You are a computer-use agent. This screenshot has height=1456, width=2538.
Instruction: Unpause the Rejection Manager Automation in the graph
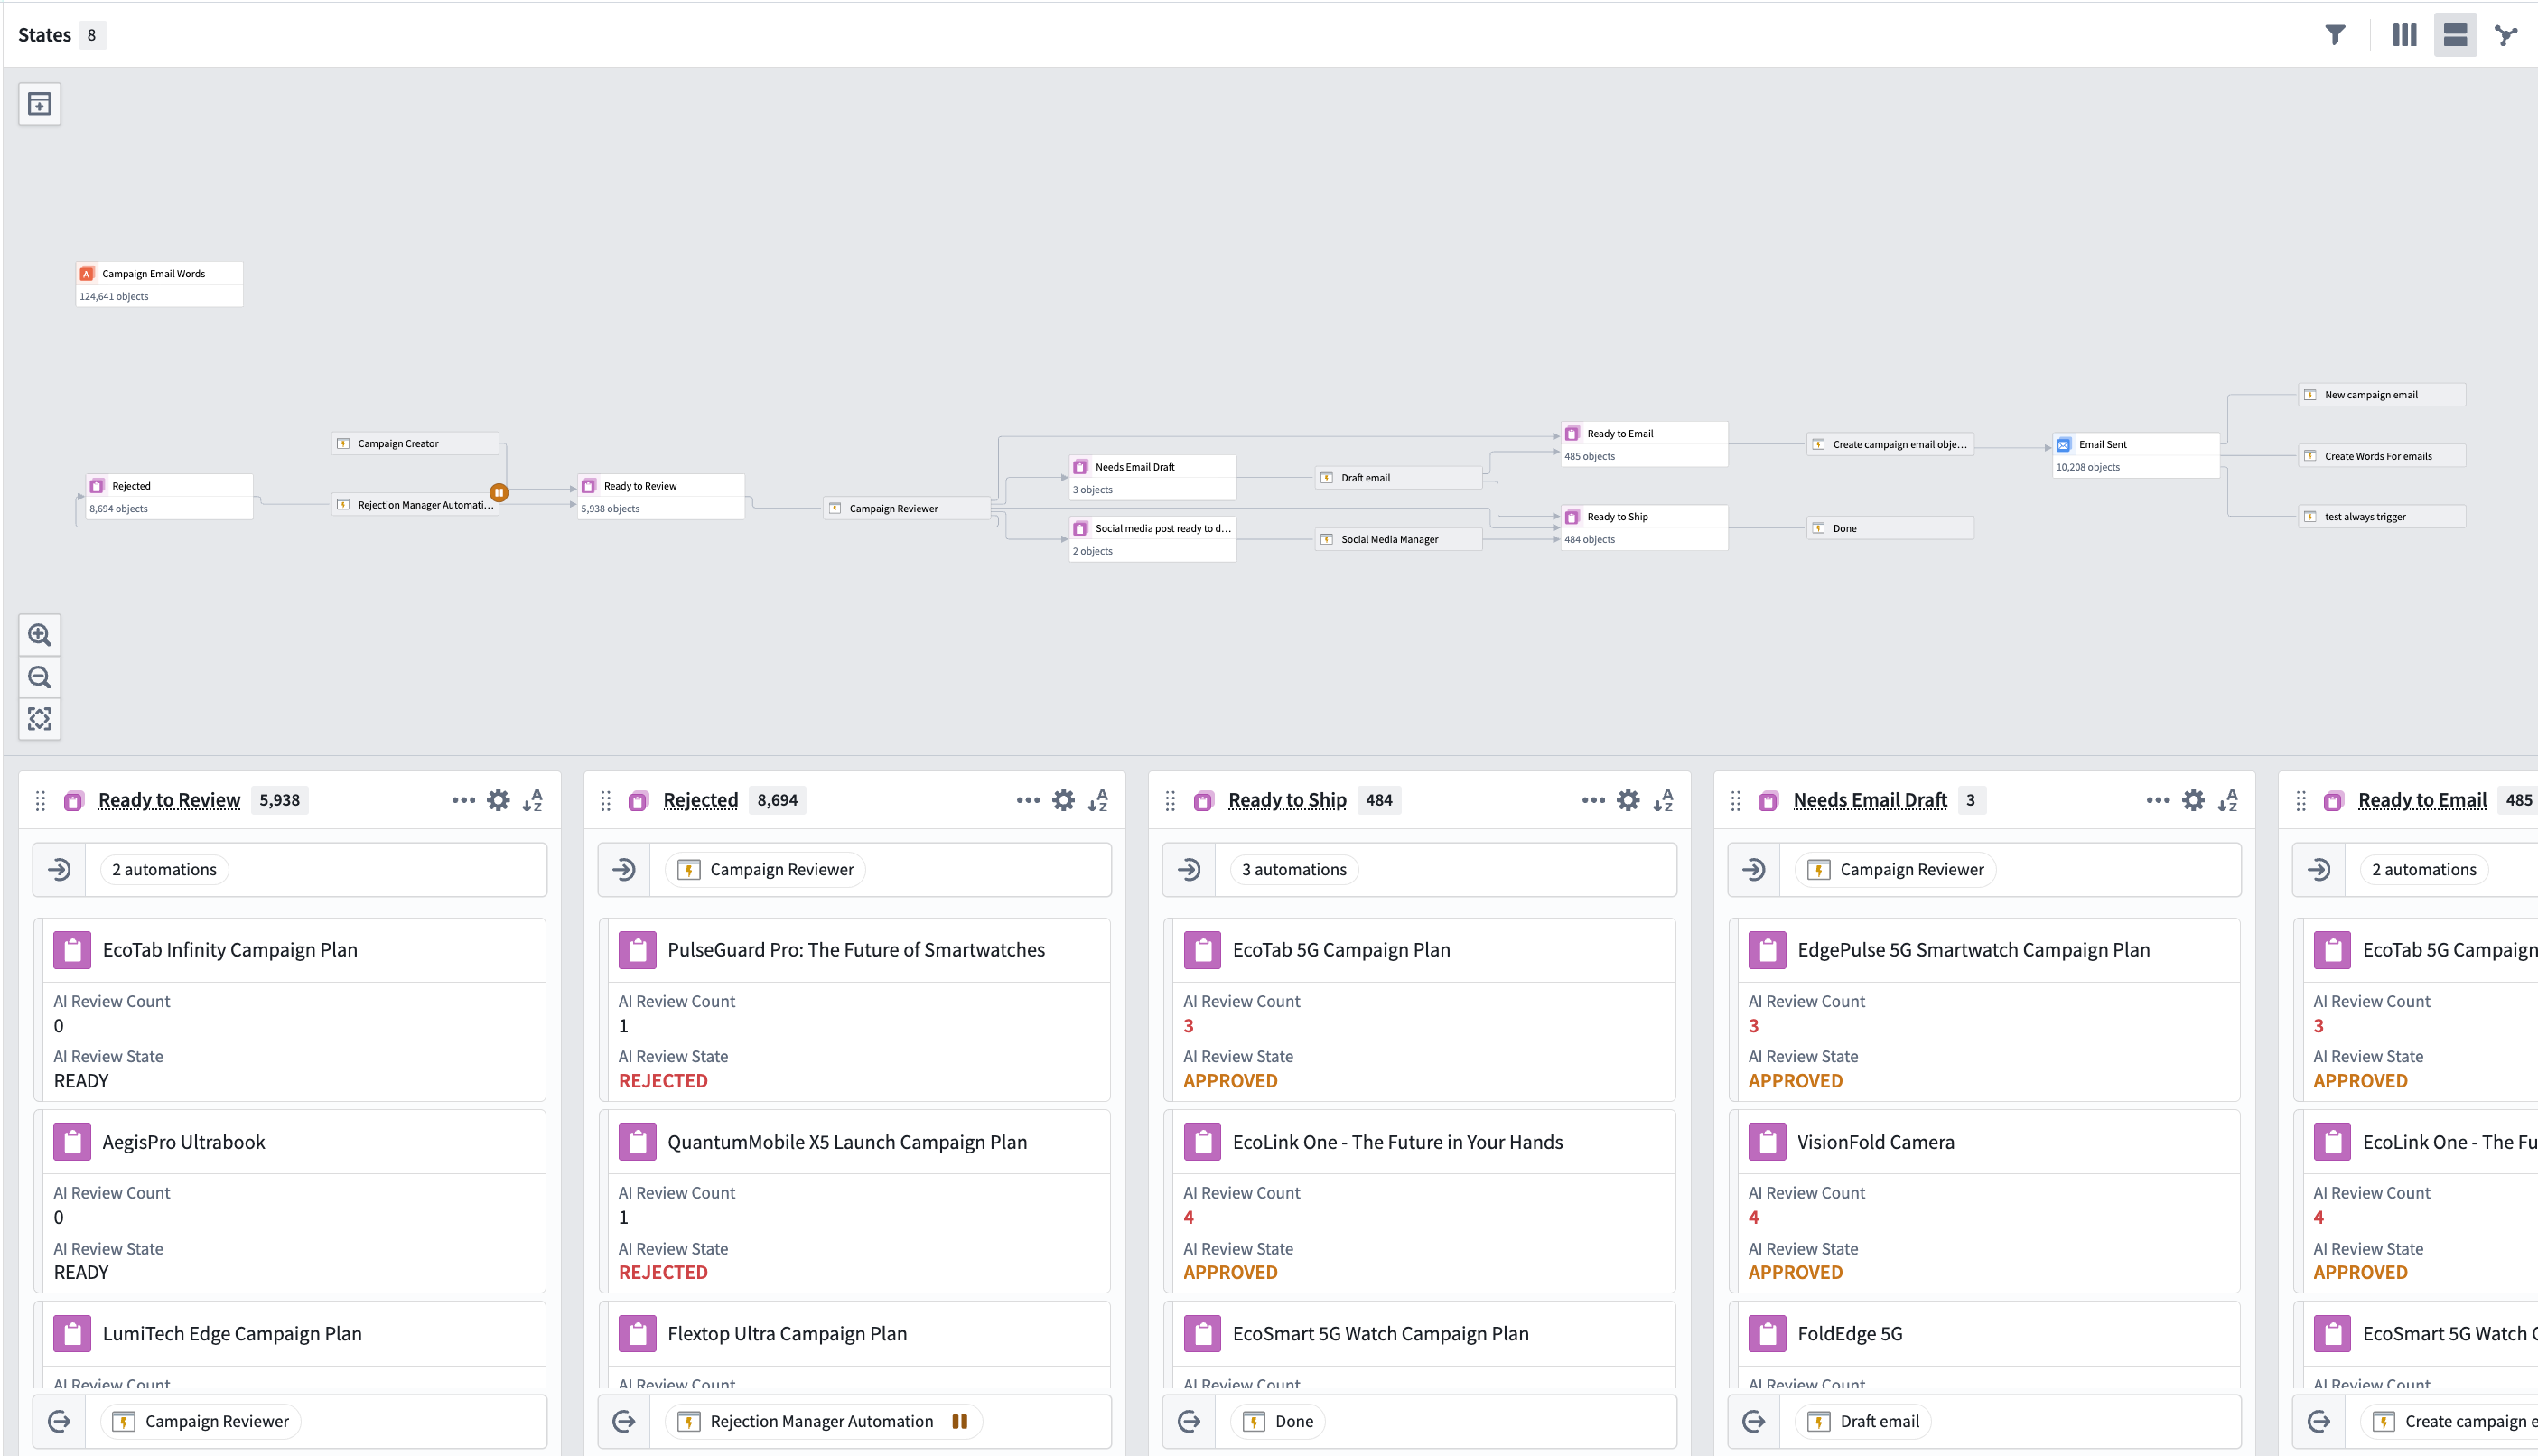click(x=499, y=492)
